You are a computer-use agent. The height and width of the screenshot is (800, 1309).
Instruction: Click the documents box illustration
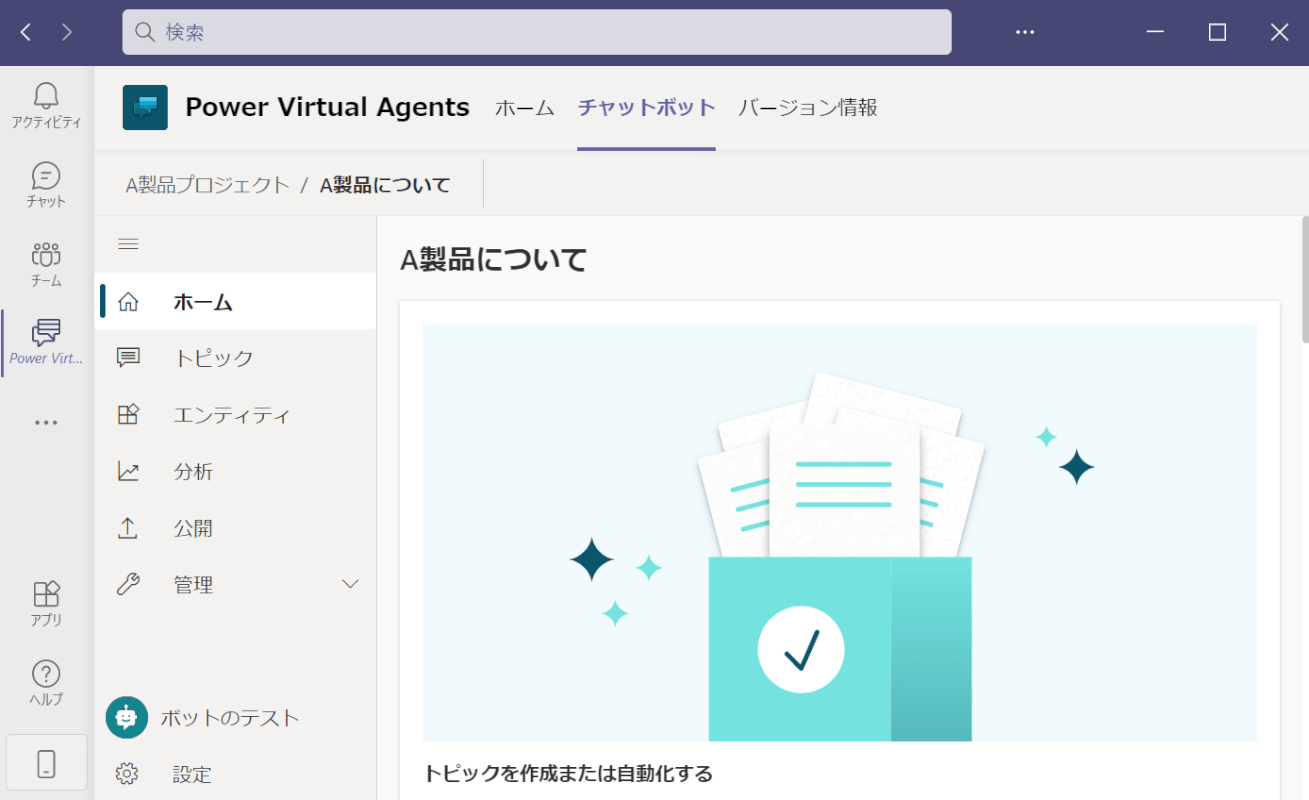pos(840,533)
